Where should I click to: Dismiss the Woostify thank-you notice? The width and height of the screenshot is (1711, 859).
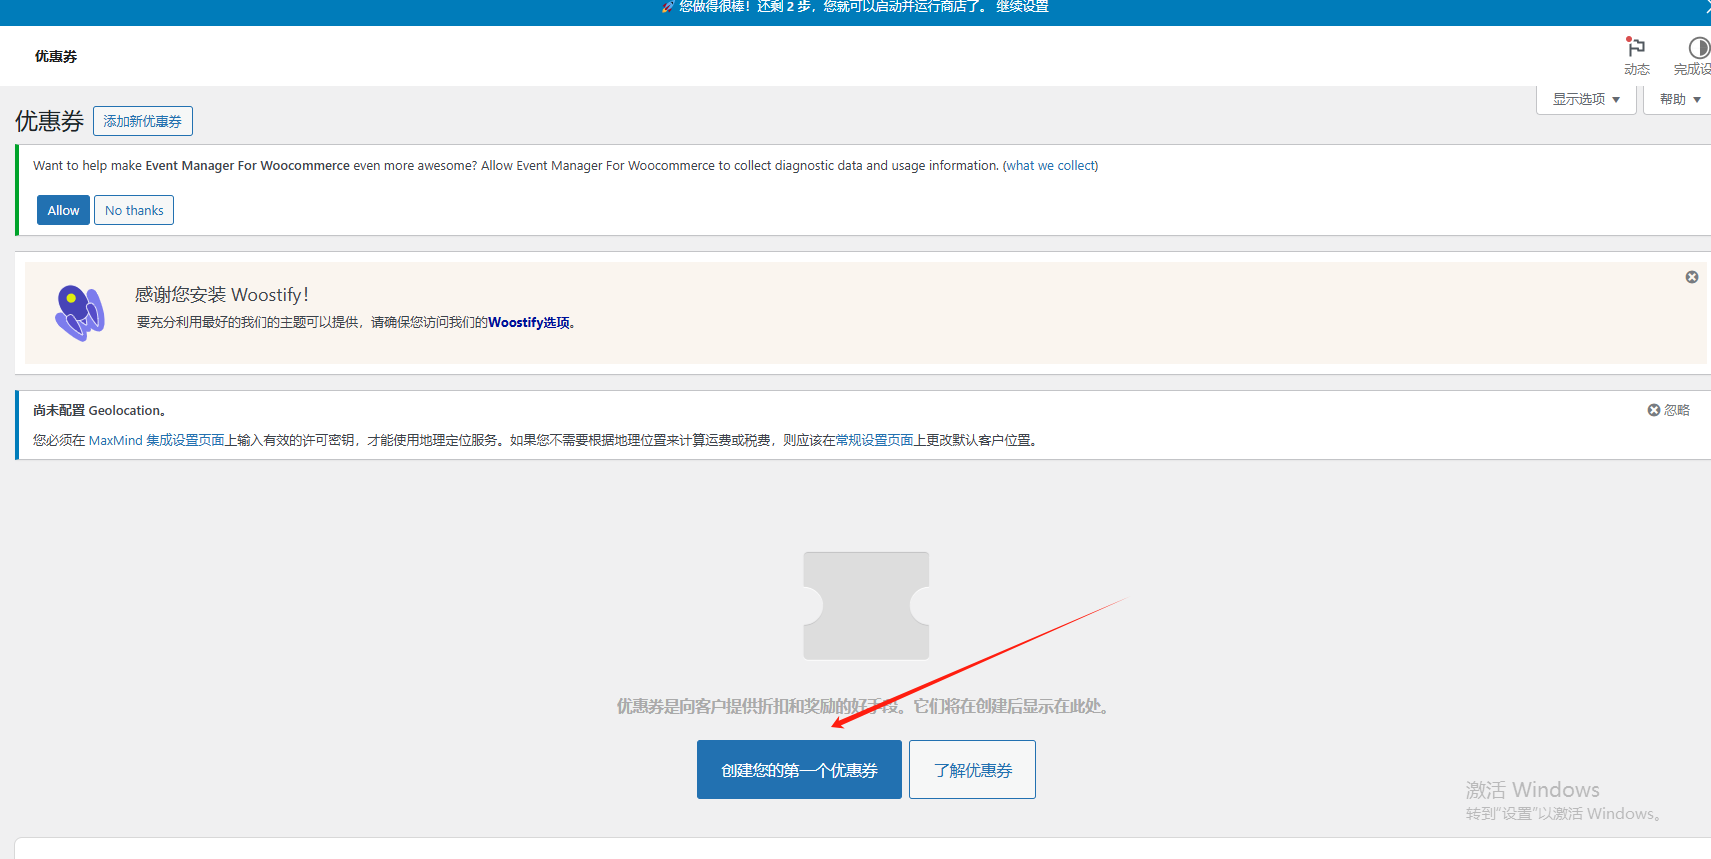point(1692,277)
